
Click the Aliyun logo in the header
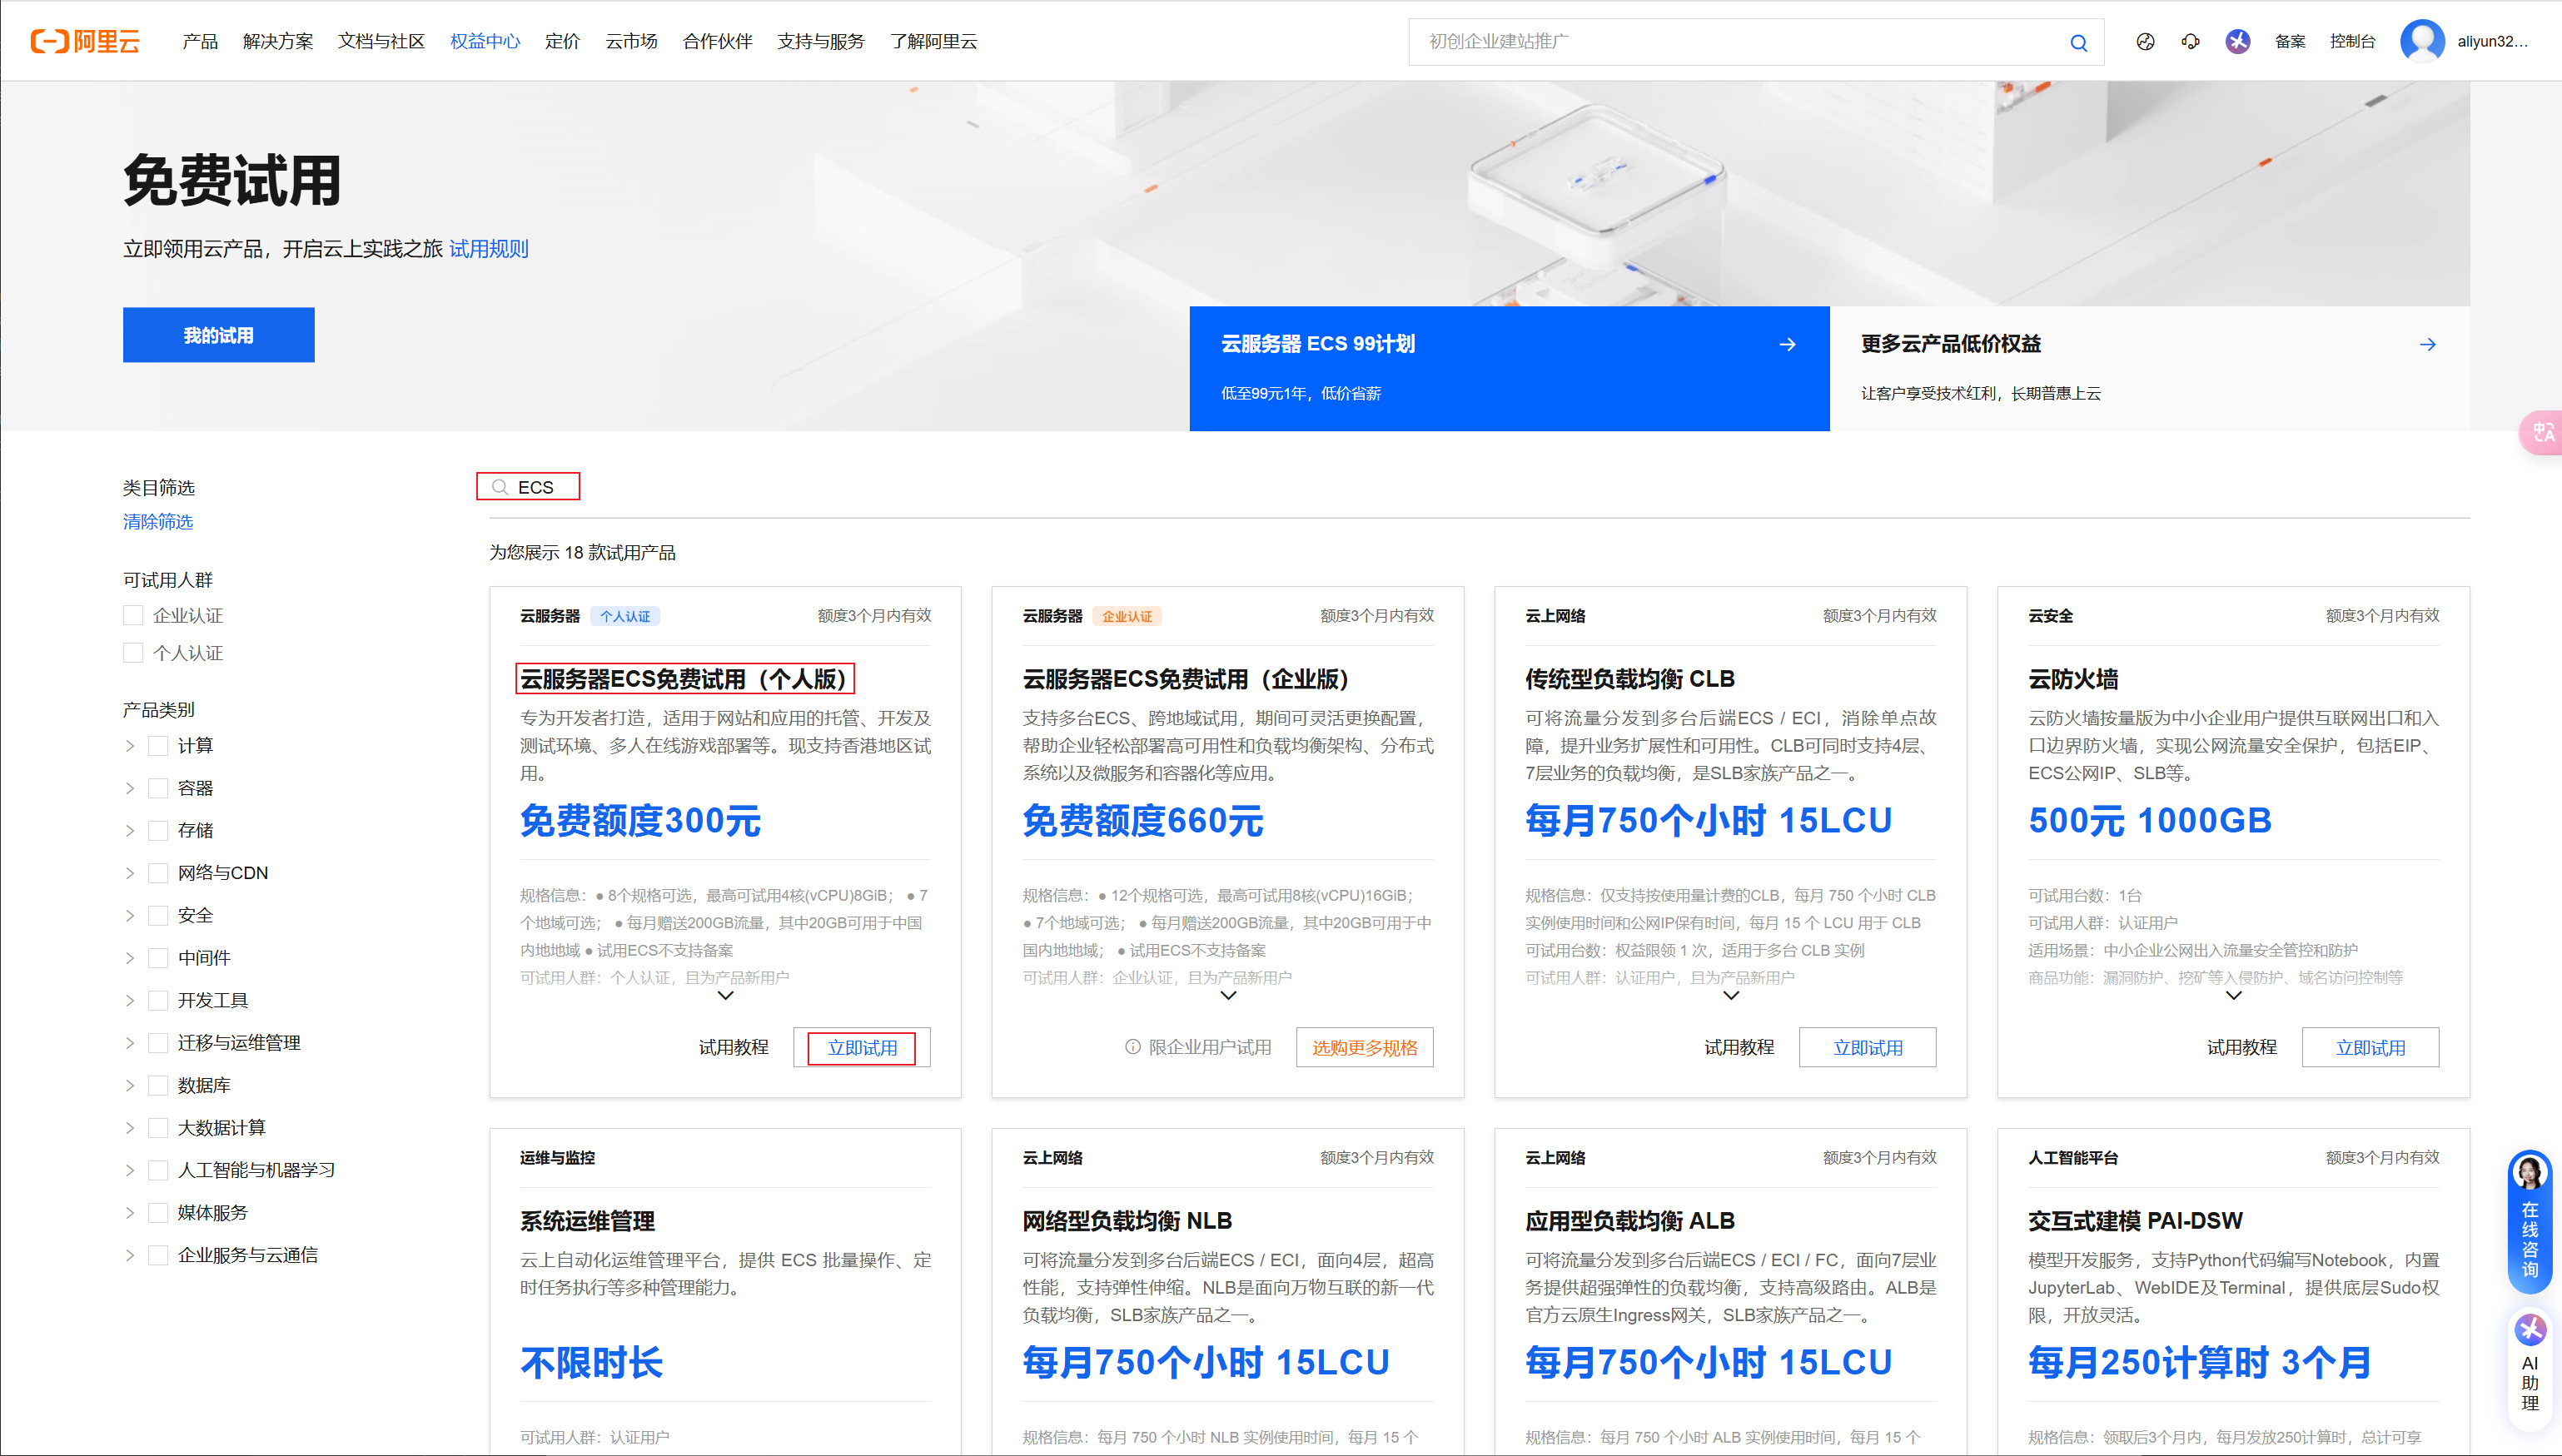click(85, 41)
